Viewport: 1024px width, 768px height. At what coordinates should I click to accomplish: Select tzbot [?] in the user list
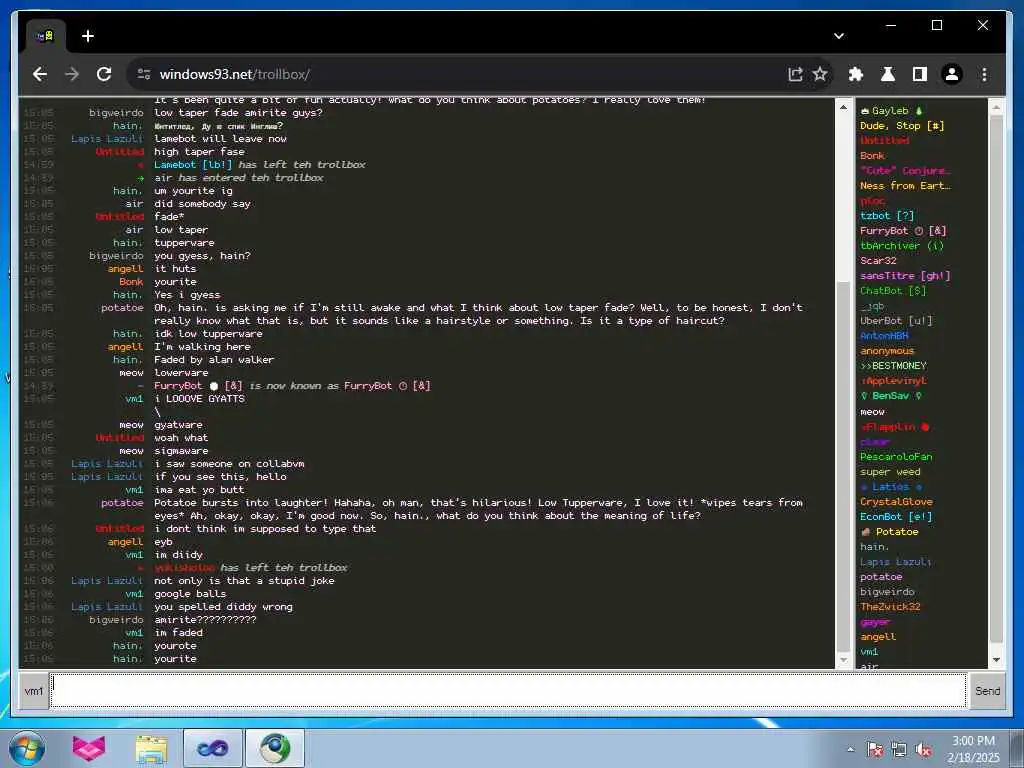tap(887, 216)
